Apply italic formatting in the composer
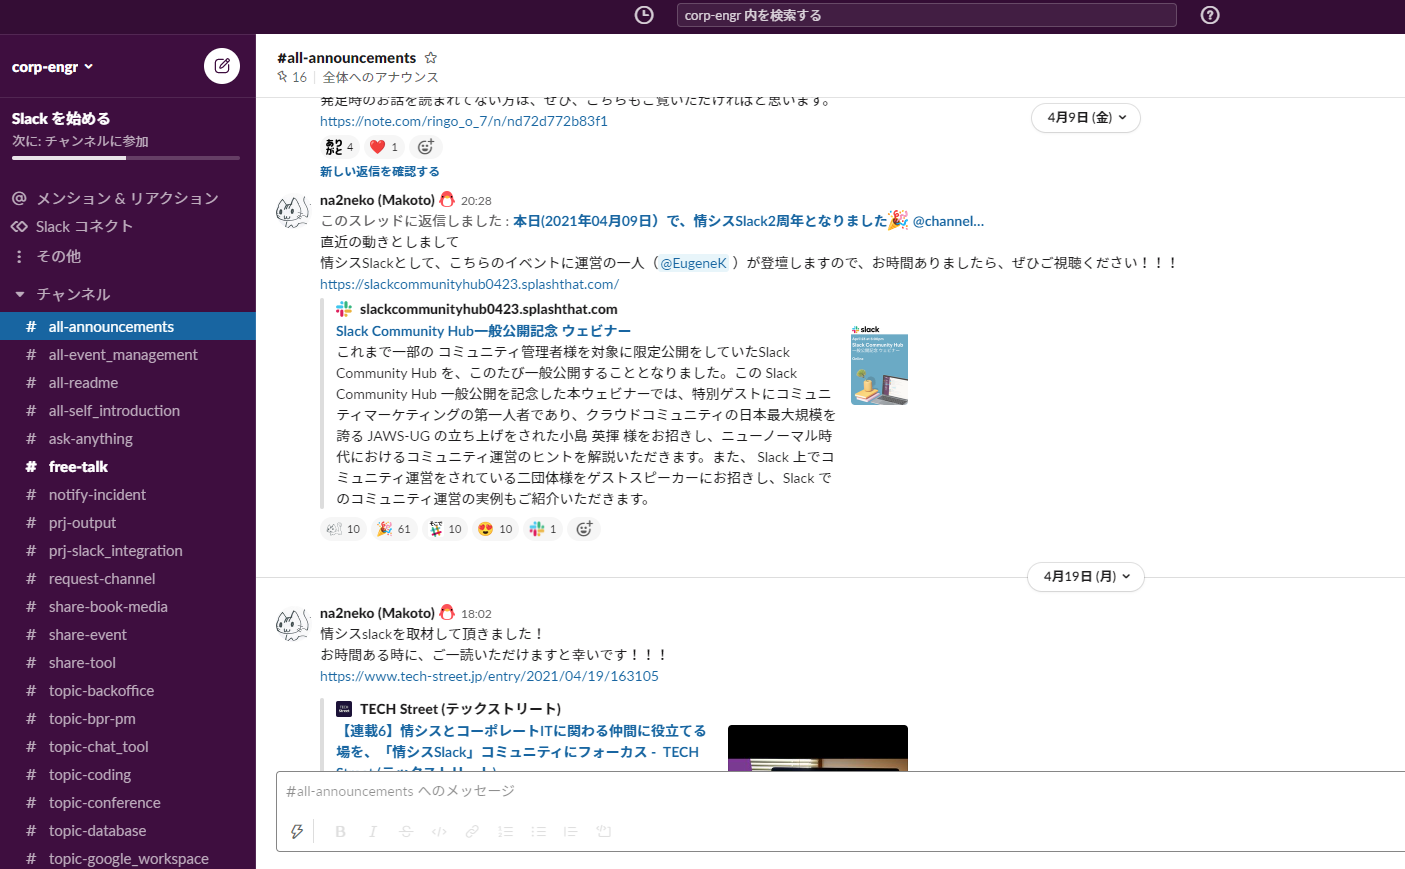 (373, 831)
